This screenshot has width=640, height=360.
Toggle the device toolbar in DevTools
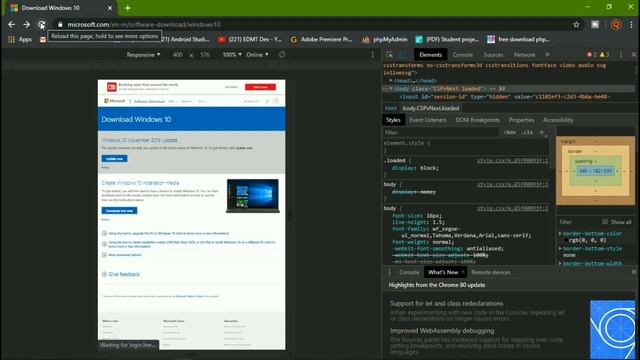pos(402,55)
